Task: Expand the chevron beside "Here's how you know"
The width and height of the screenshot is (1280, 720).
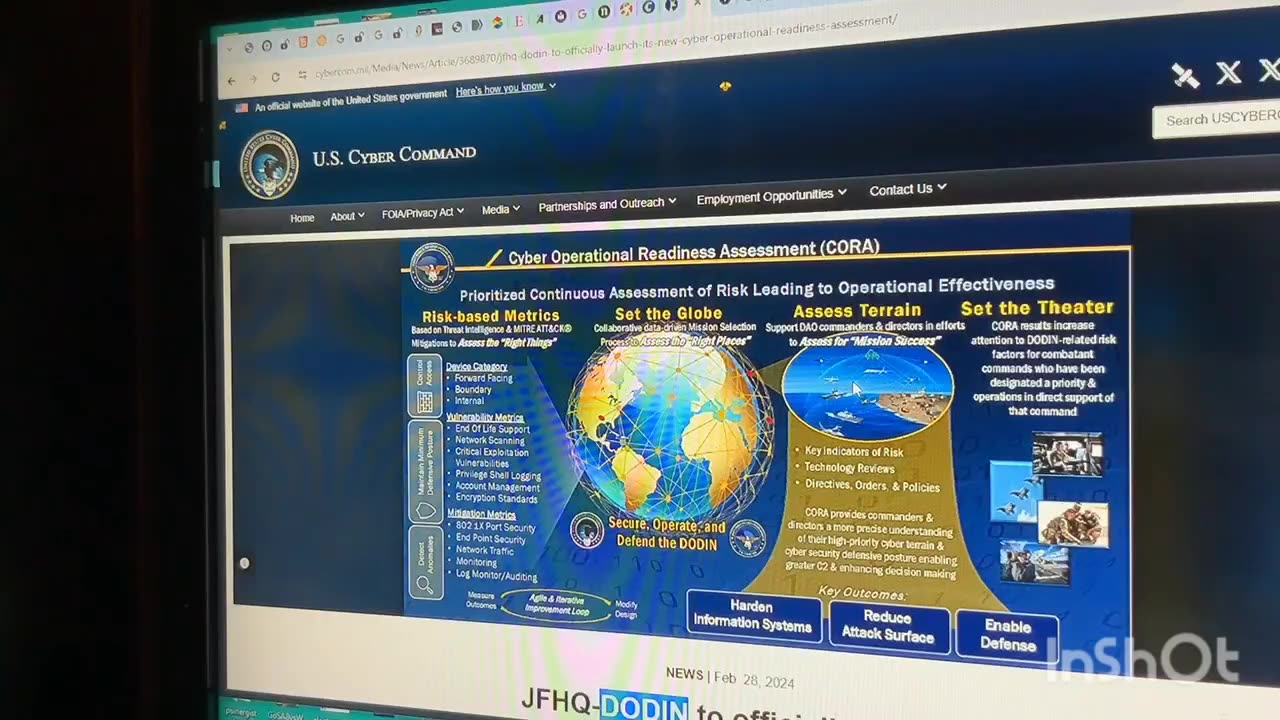Action: pos(552,86)
